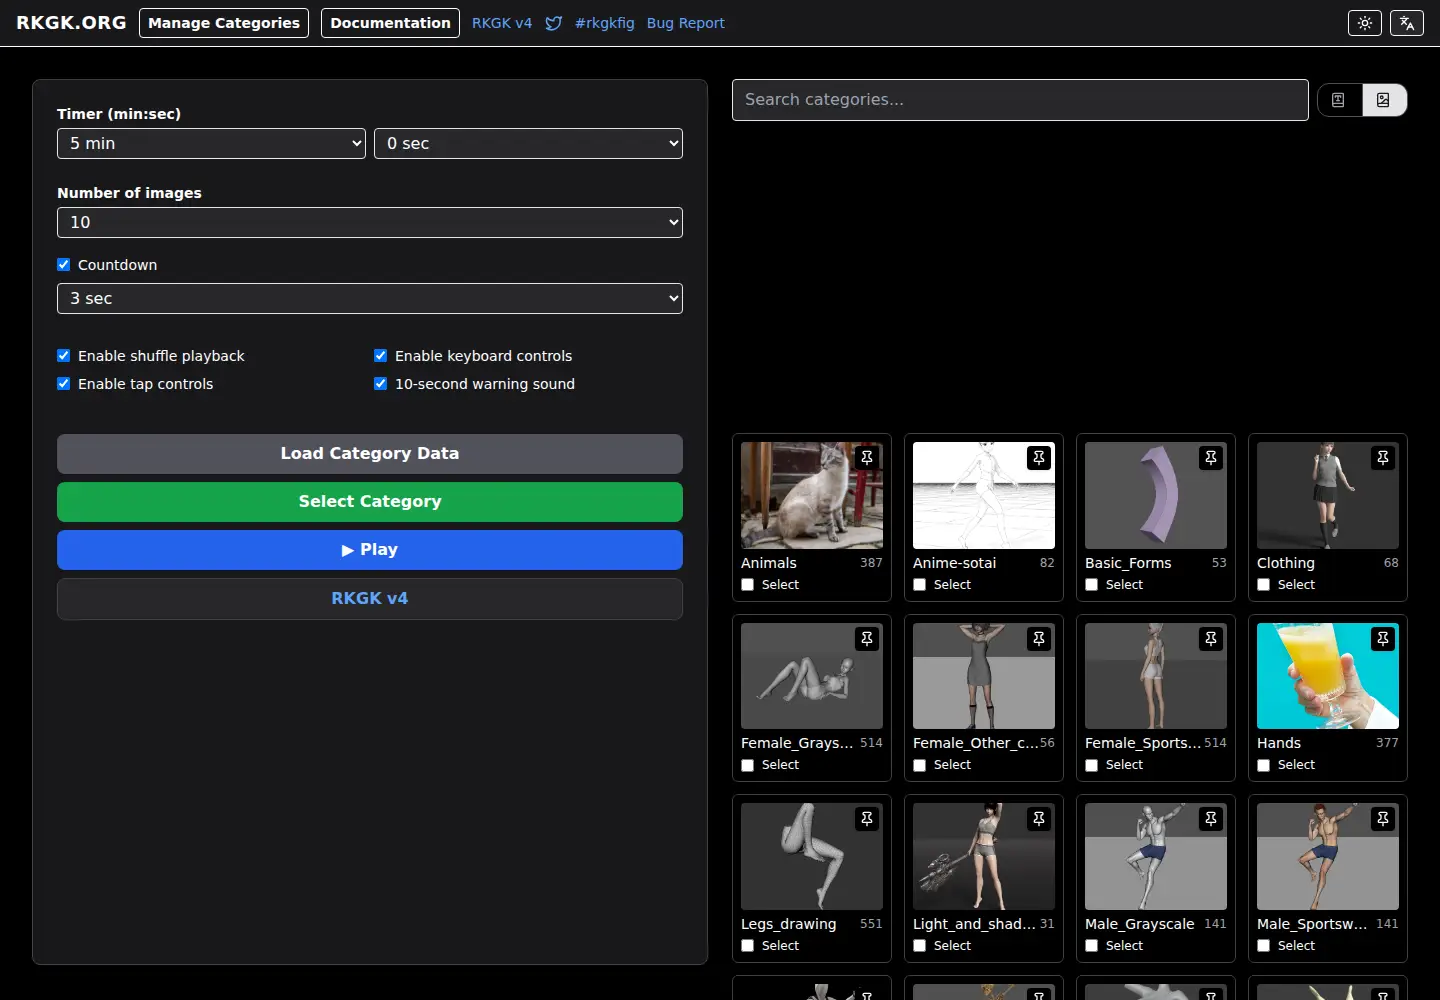Disable shuffle playback checkbox
The width and height of the screenshot is (1440, 1000).
click(x=64, y=356)
